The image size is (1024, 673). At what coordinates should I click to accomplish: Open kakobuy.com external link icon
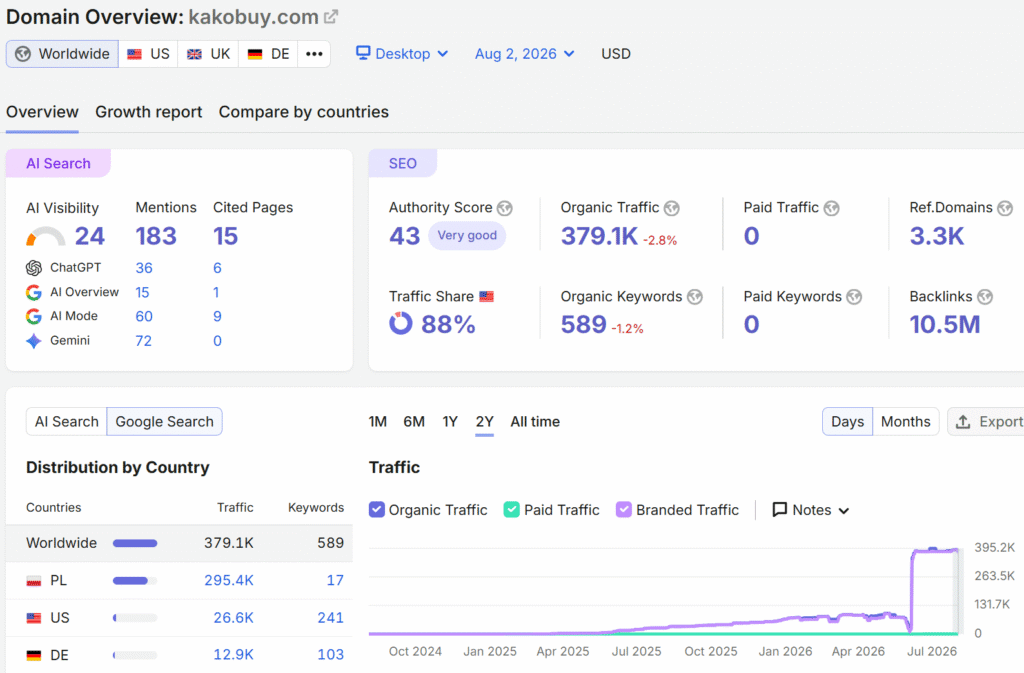[x=331, y=17]
